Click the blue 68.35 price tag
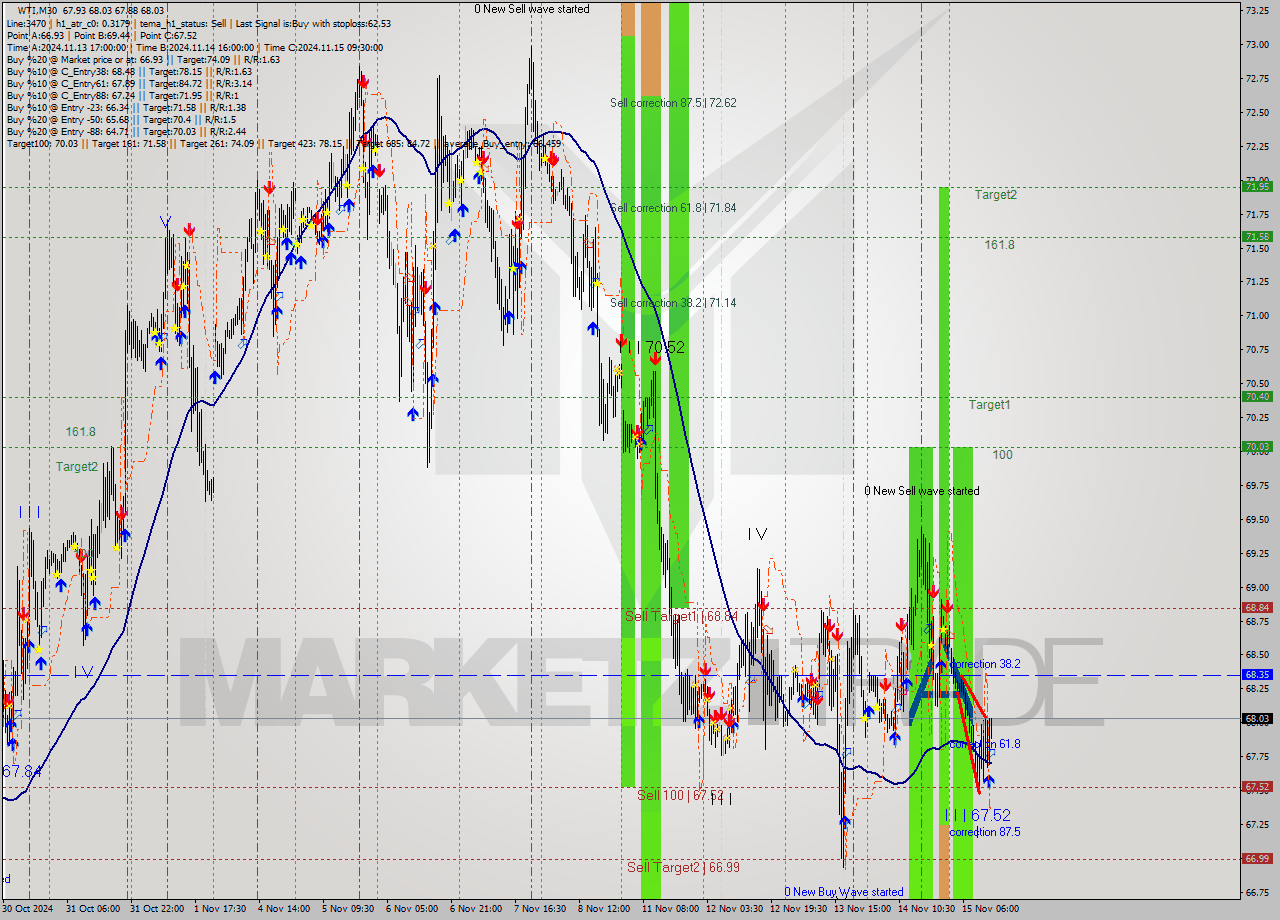 [1256, 675]
